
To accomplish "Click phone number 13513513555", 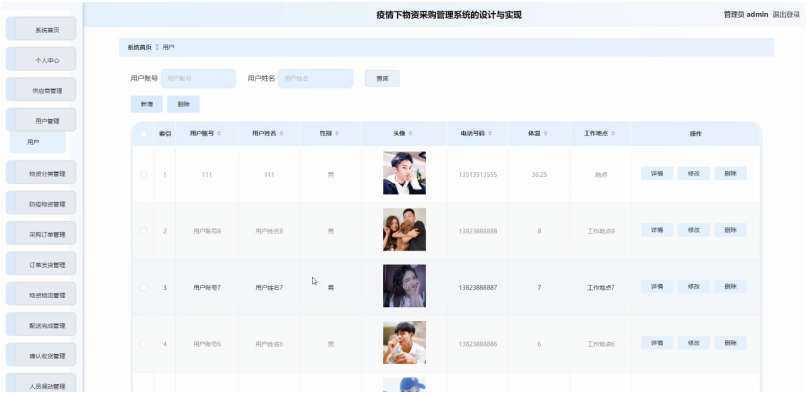I will tap(478, 175).
